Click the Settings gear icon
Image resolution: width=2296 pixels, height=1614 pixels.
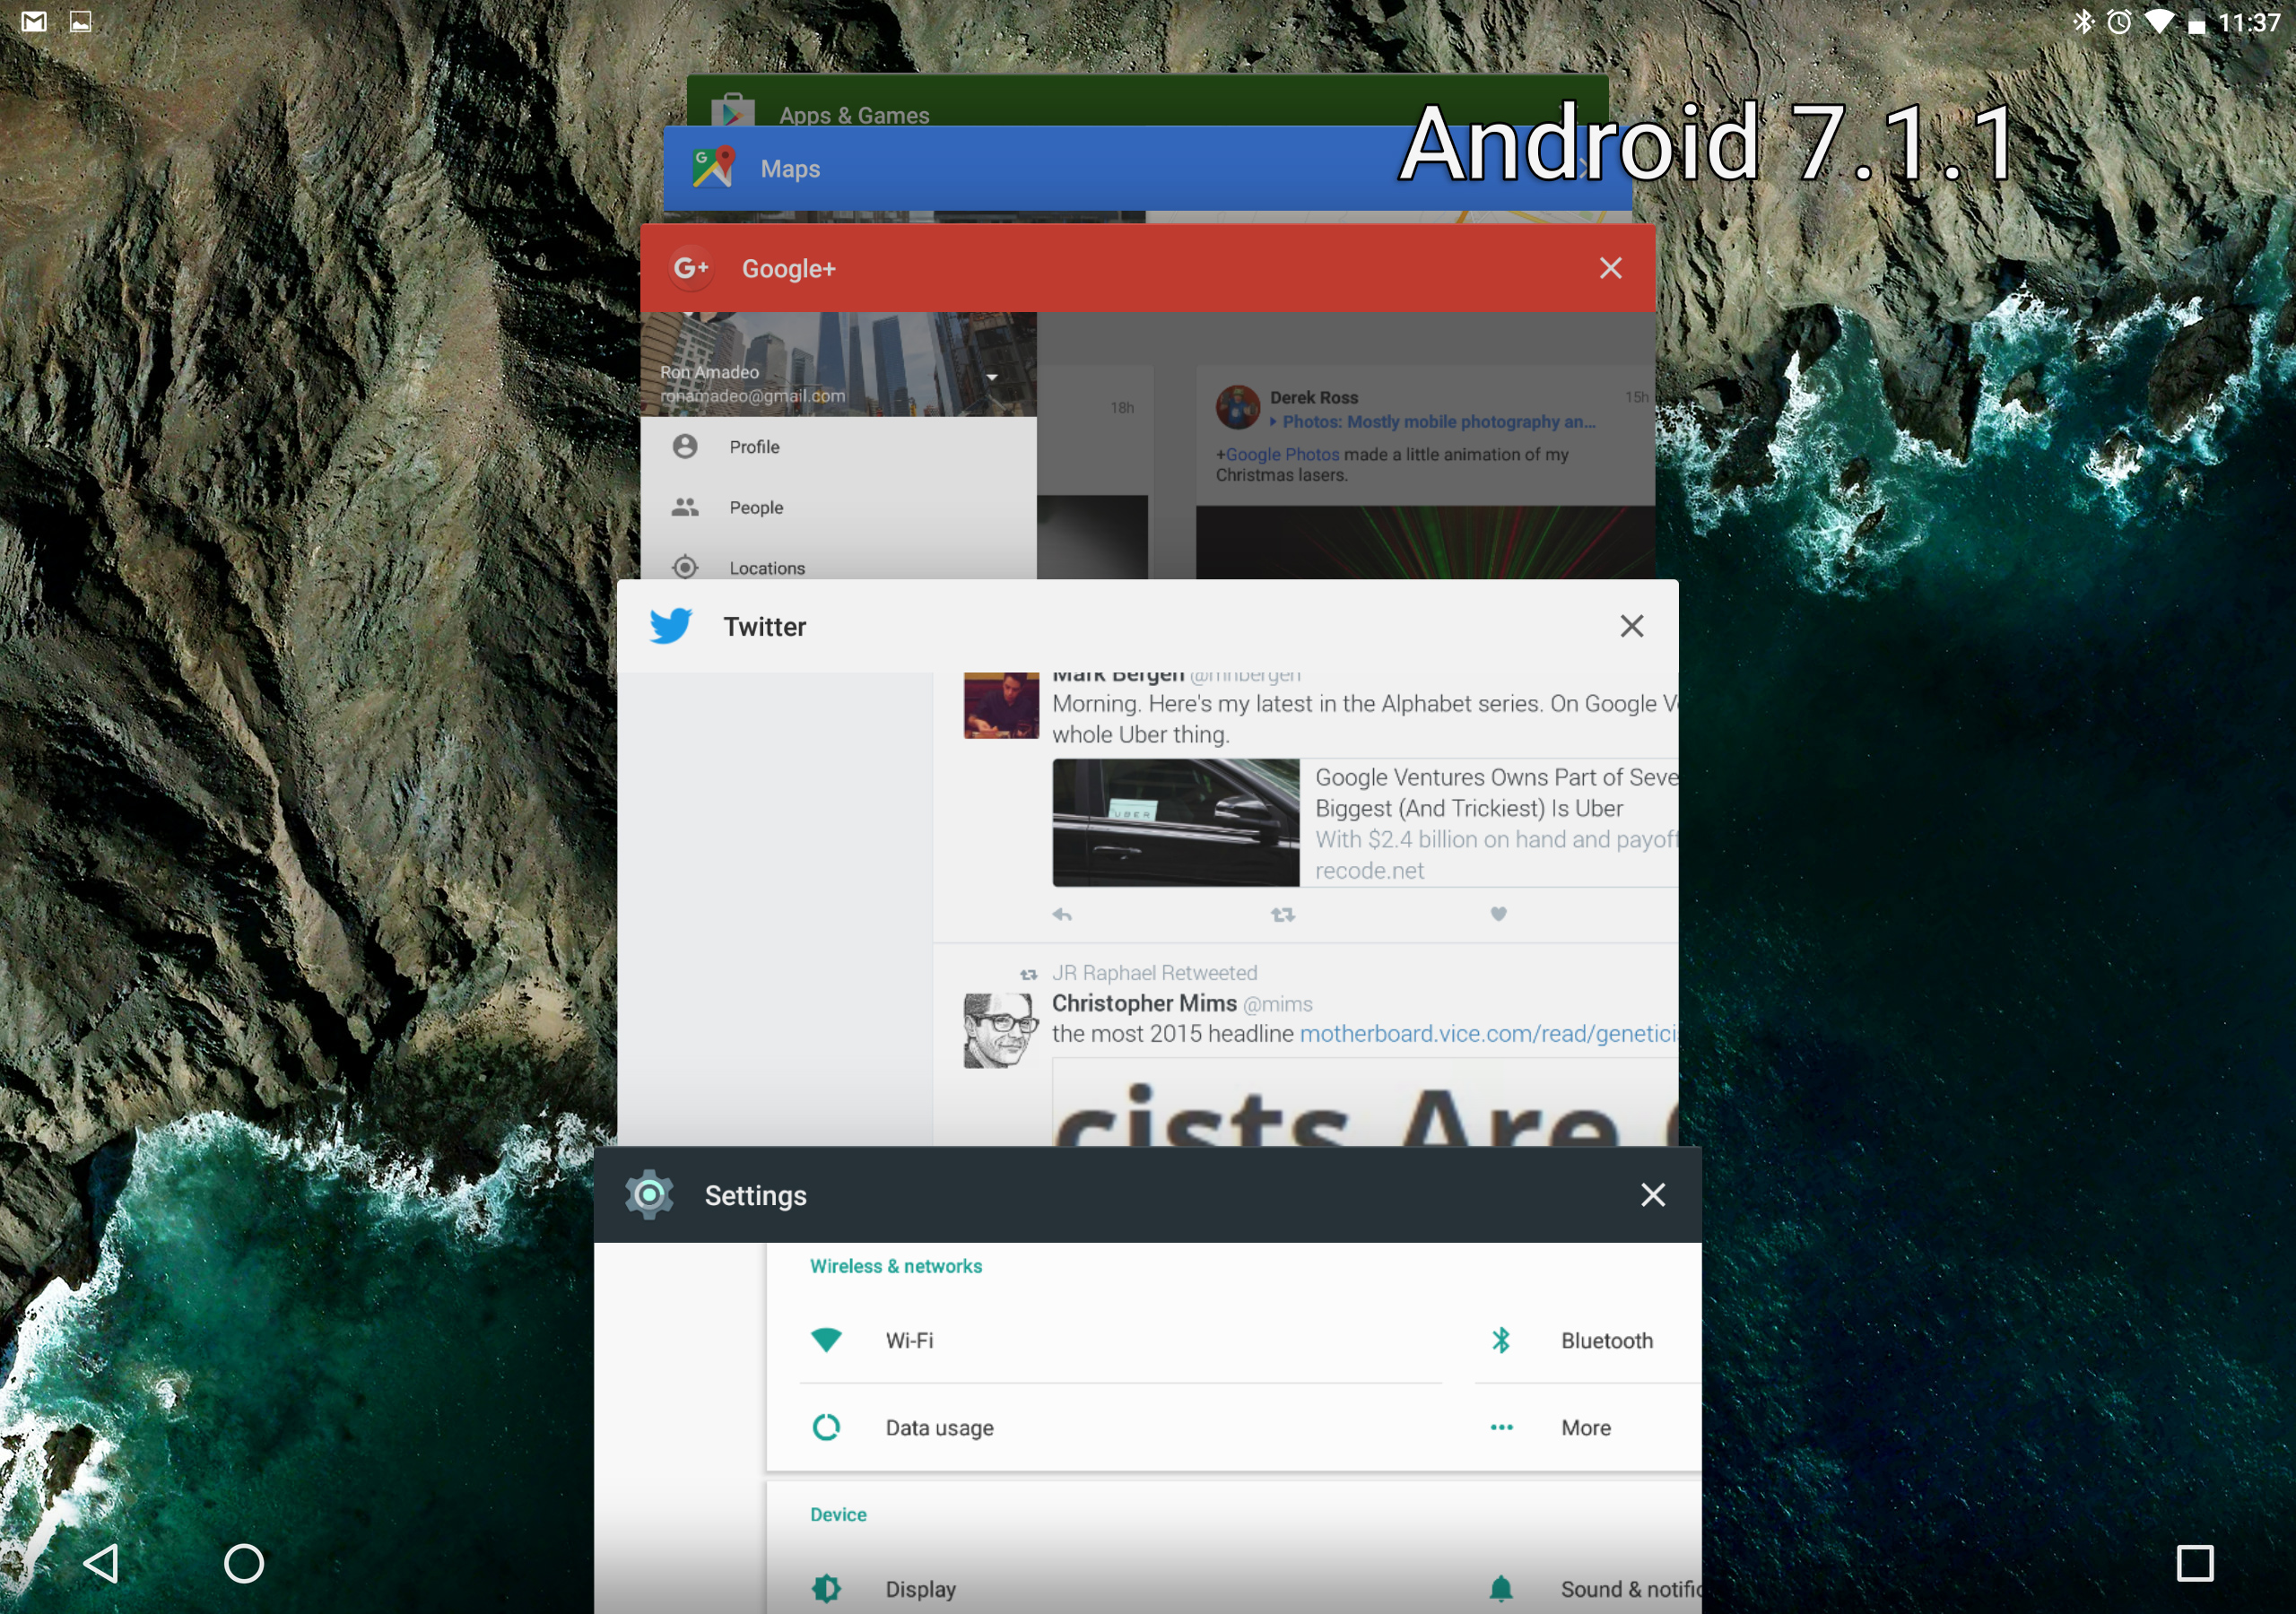(649, 1194)
